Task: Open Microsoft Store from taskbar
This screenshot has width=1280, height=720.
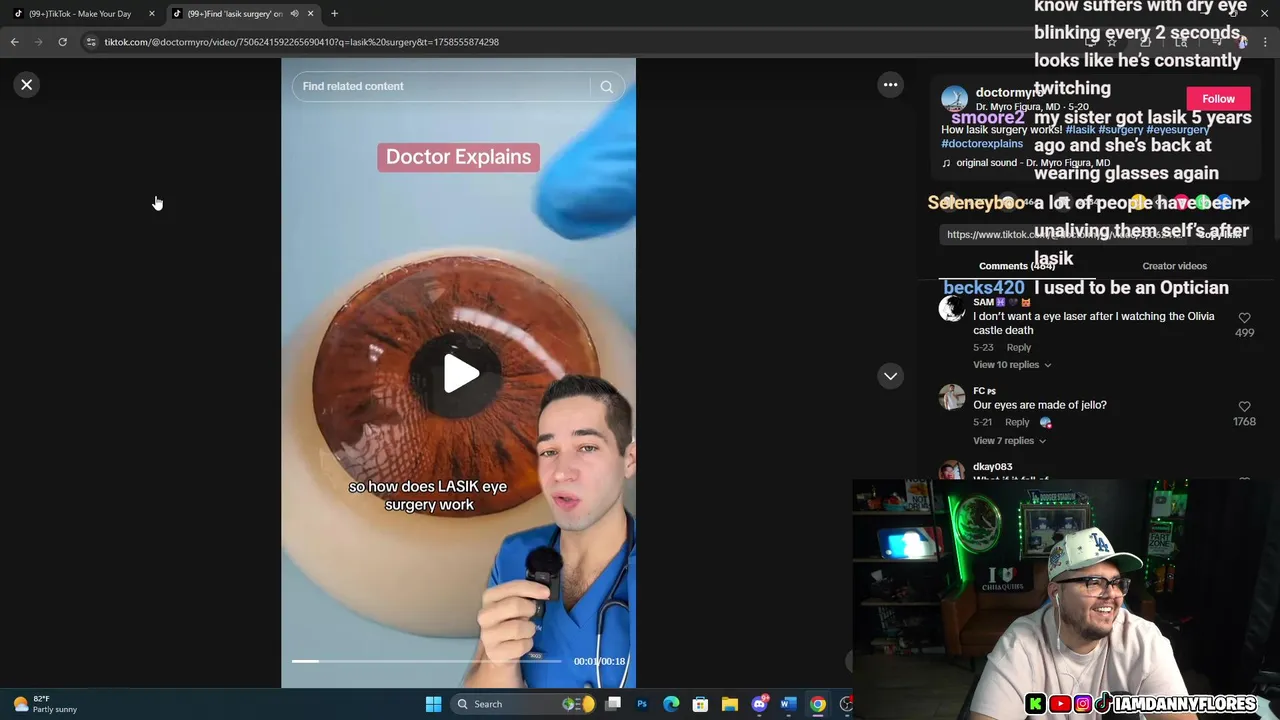Action: [x=700, y=704]
